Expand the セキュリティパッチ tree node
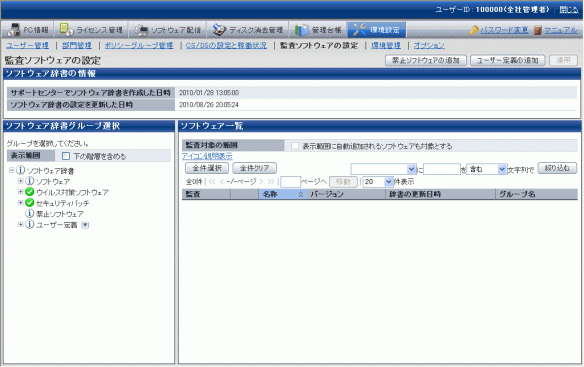This screenshot has height=367, width=584. [21, 203]
